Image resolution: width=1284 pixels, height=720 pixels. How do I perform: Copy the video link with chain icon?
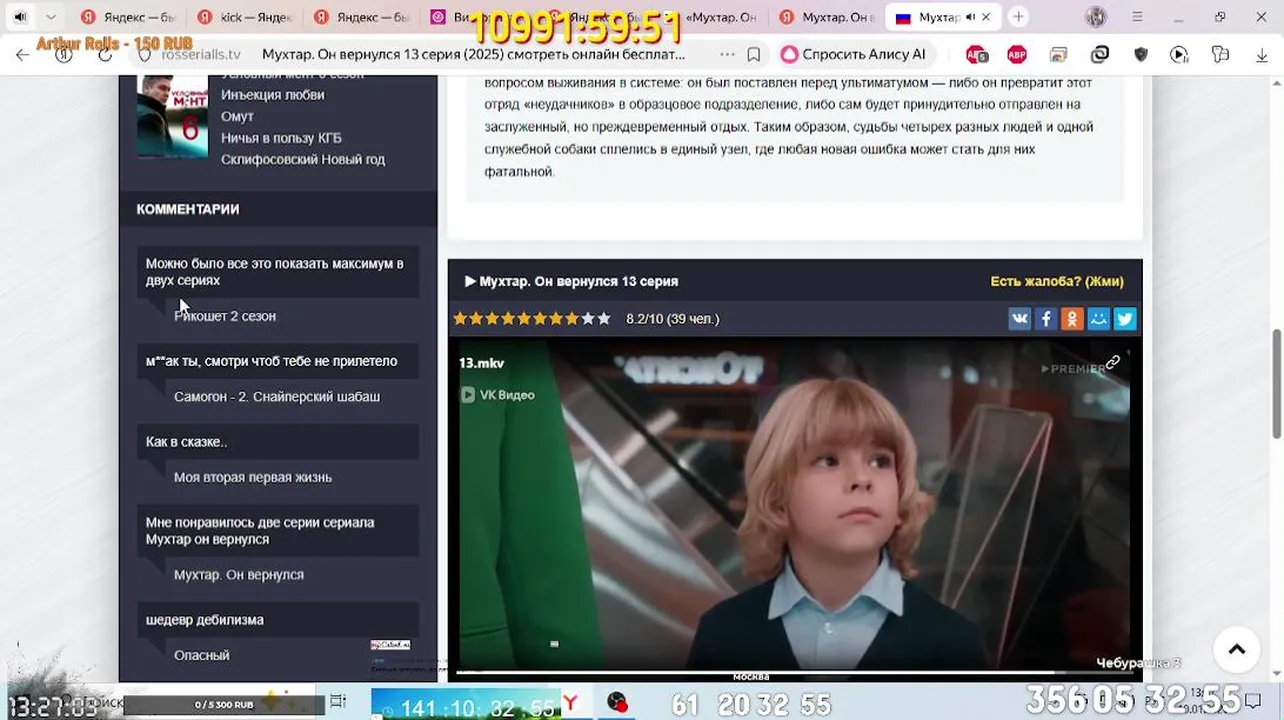coord(1112,362)
